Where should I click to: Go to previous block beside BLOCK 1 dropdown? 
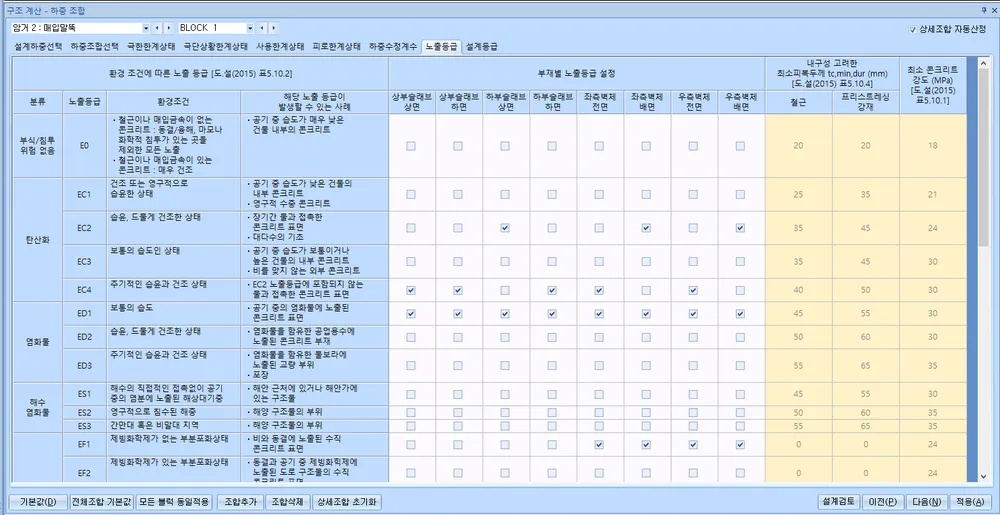point(262,28)
